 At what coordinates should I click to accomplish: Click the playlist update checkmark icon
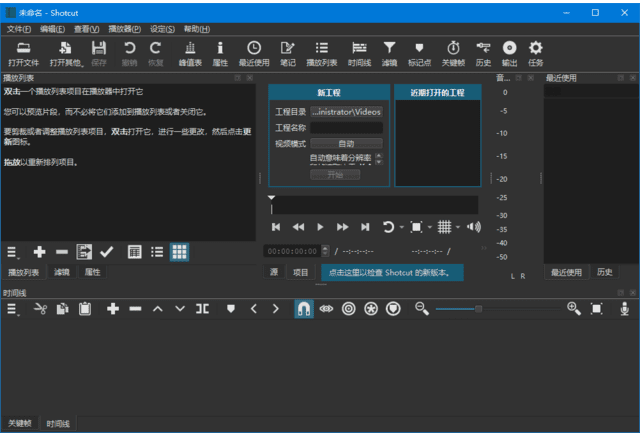pyautogui.click(x=106, y=252)
